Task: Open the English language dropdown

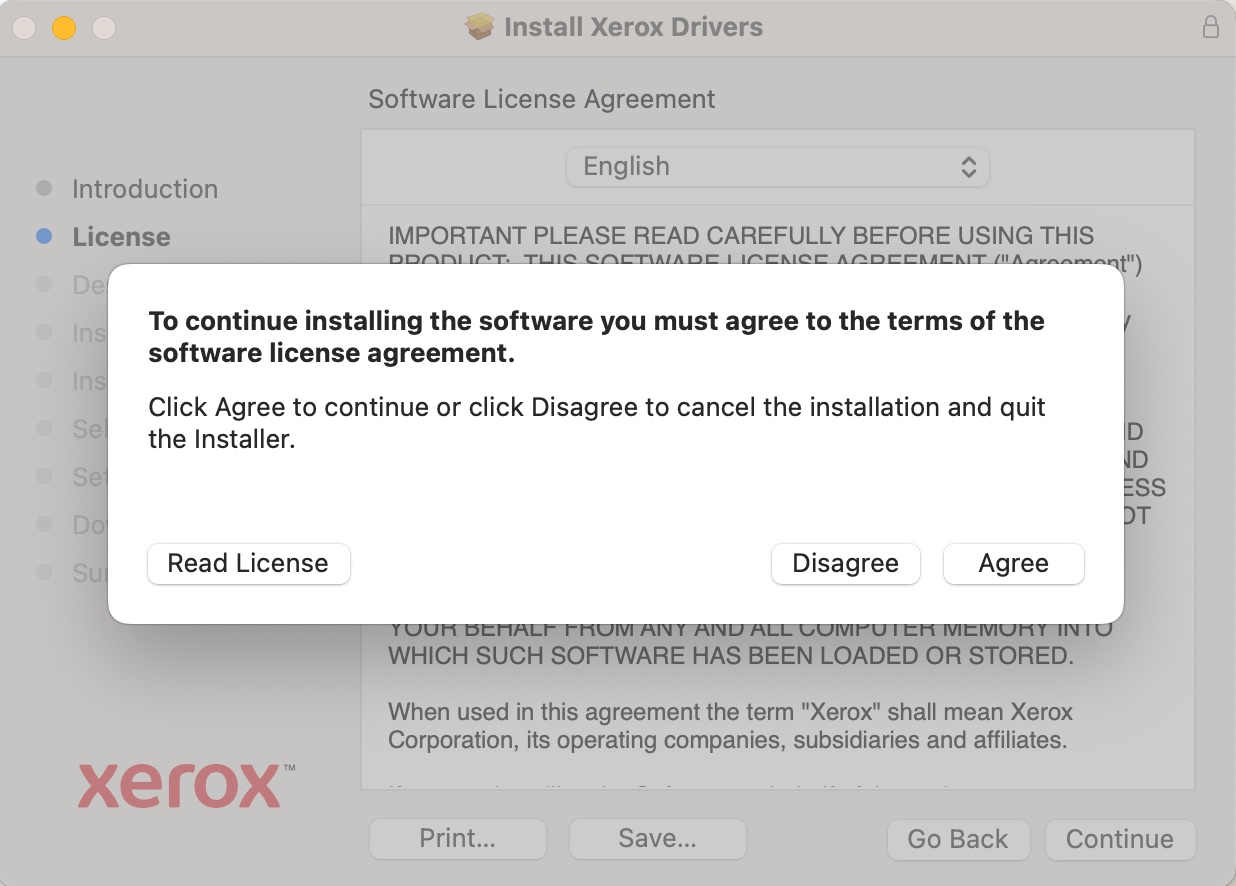Action: coord(777,166)
